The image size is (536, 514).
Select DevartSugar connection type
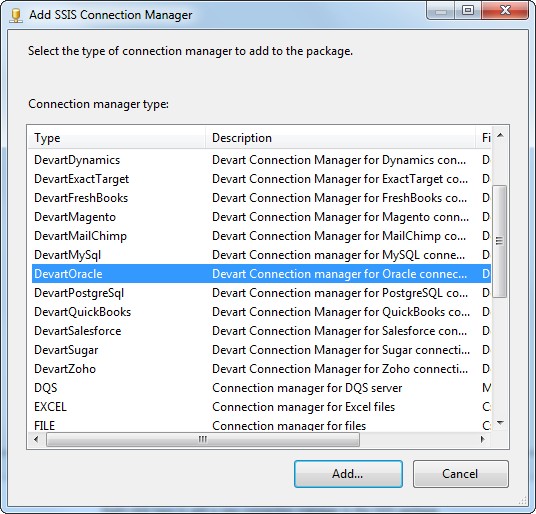pyautogui.click(x=262, y=350)
